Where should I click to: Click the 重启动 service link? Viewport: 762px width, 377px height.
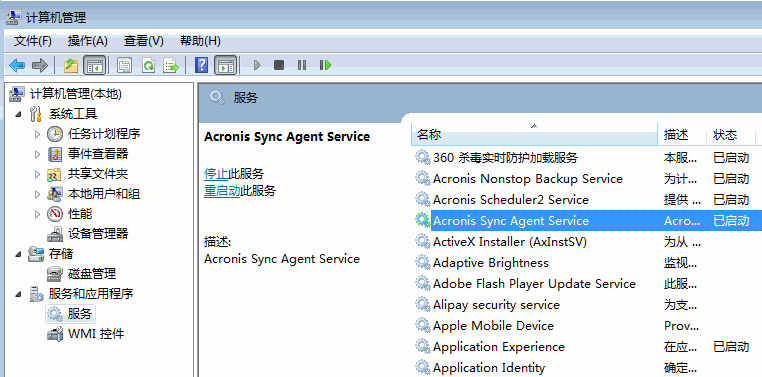[x=222, y=191]
